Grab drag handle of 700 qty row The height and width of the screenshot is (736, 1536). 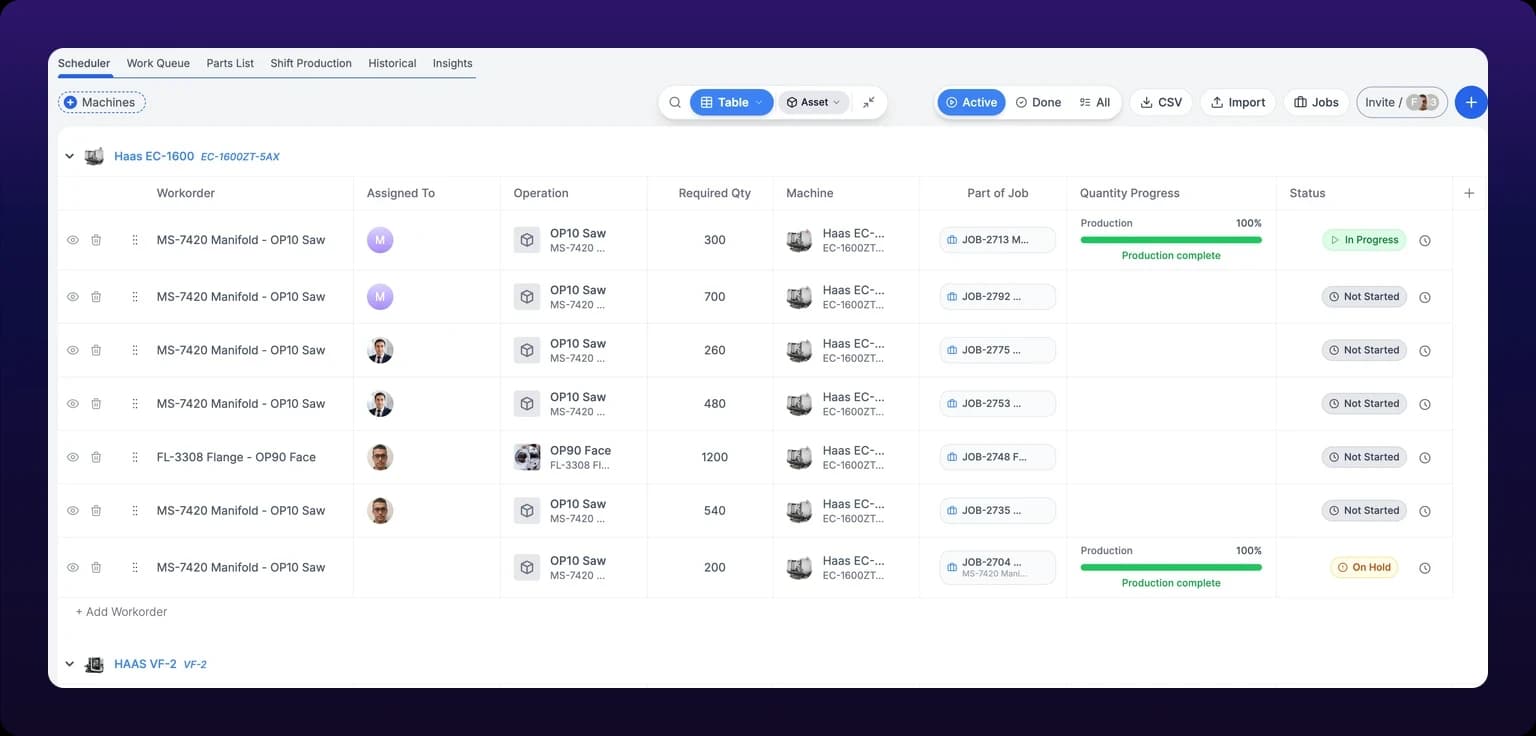[x=135, y=297]
